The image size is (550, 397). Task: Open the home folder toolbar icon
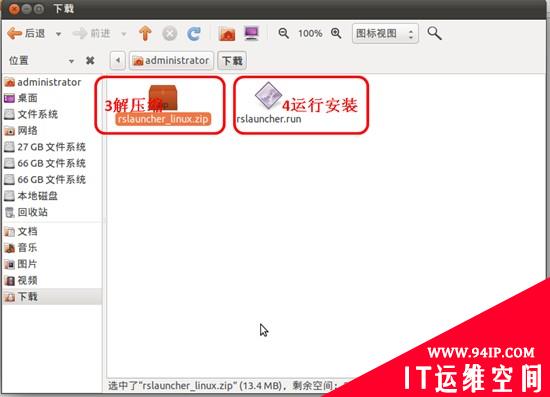click(227, 34)
